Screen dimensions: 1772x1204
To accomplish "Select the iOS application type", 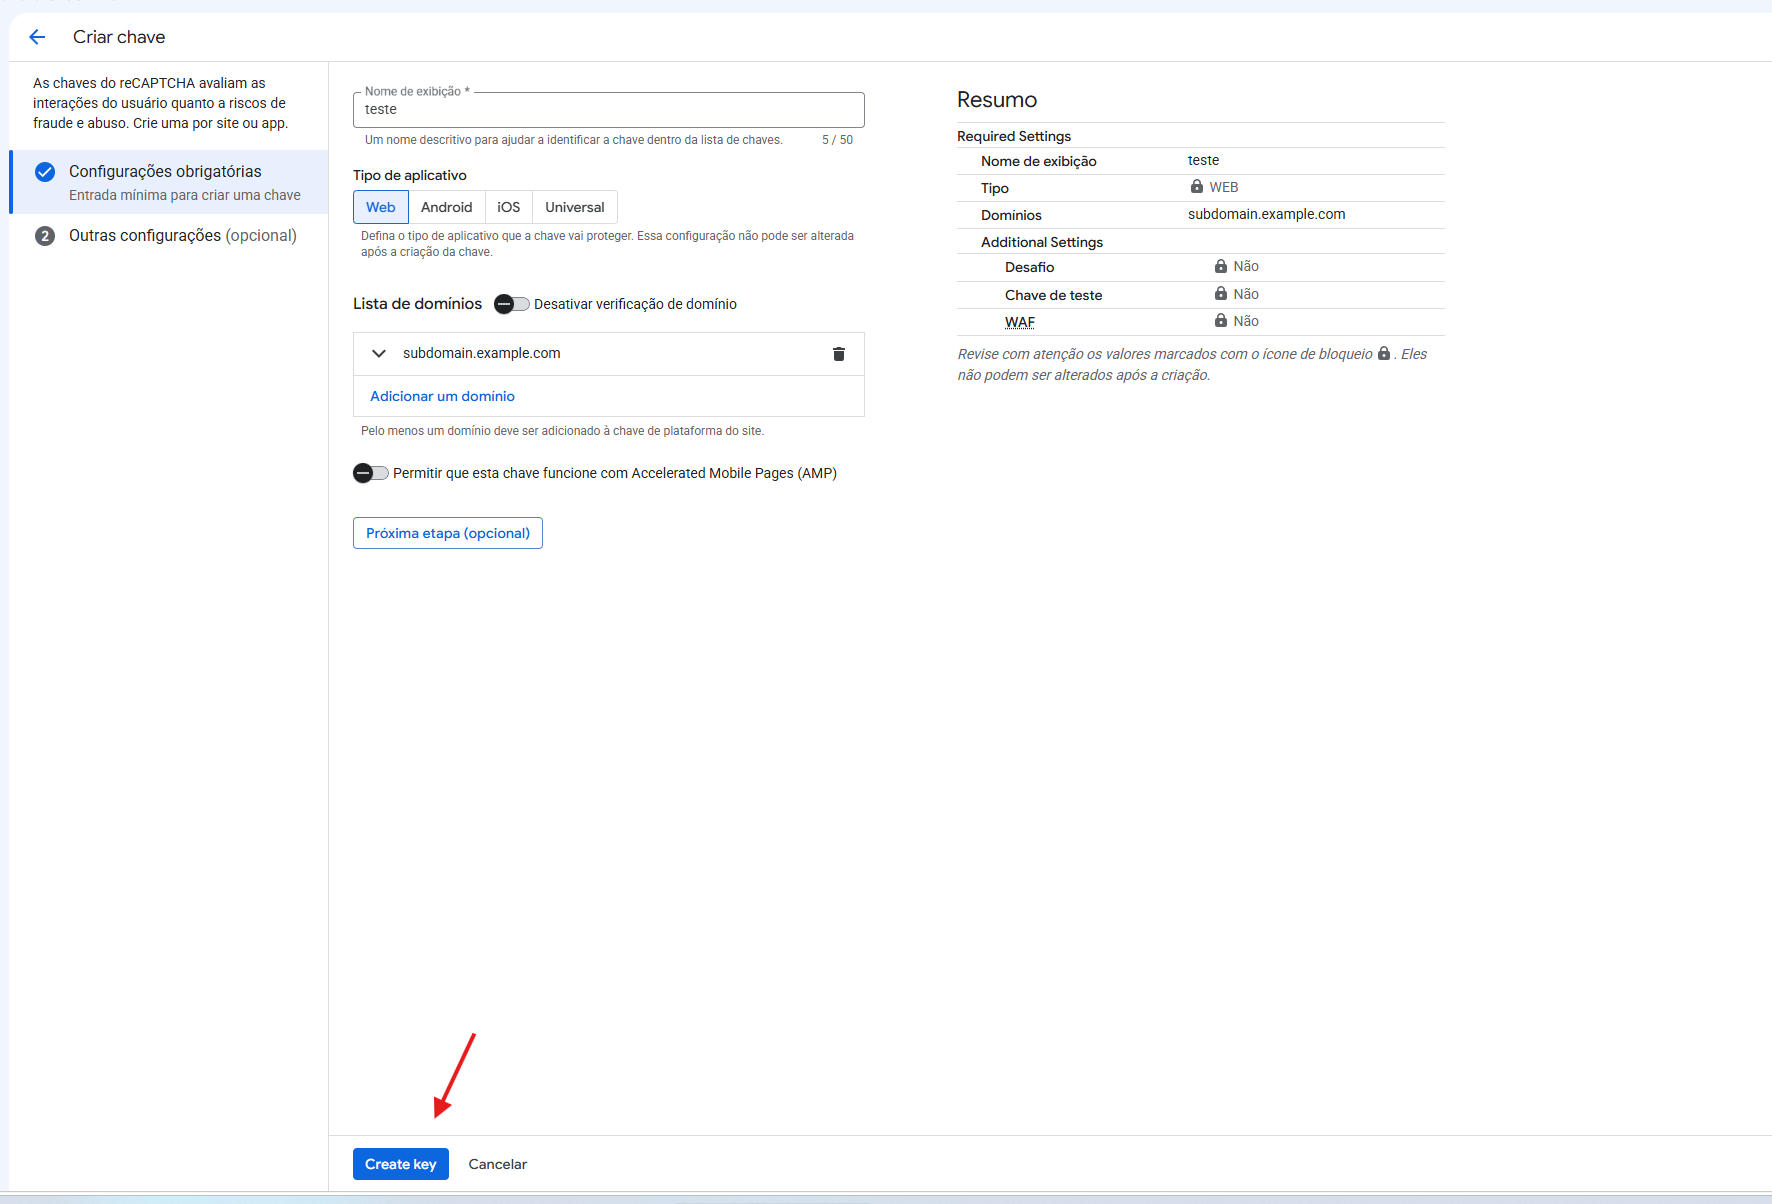I will (x=509, y=207).
